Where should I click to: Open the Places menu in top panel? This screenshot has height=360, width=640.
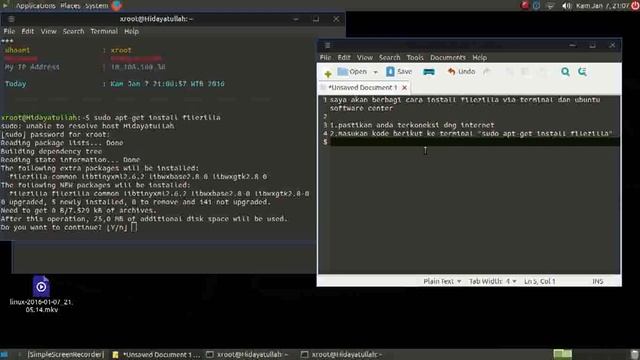pyautogui.click(x=70, y=6)
